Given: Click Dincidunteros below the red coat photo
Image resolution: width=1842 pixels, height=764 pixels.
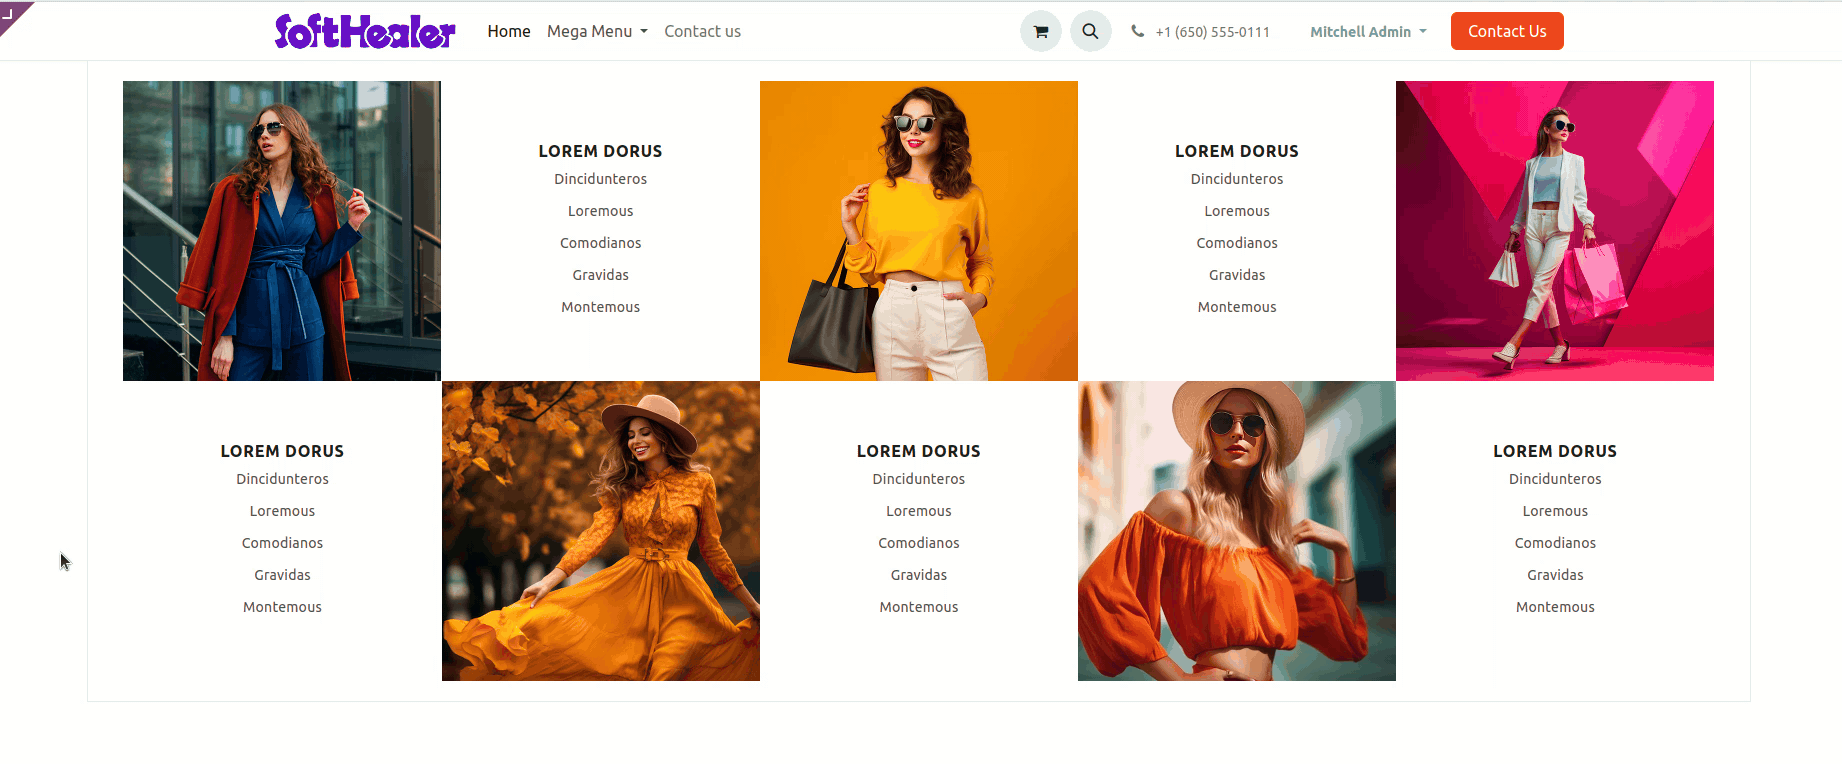Looking at the screenshot, I should tap(283, 479).
